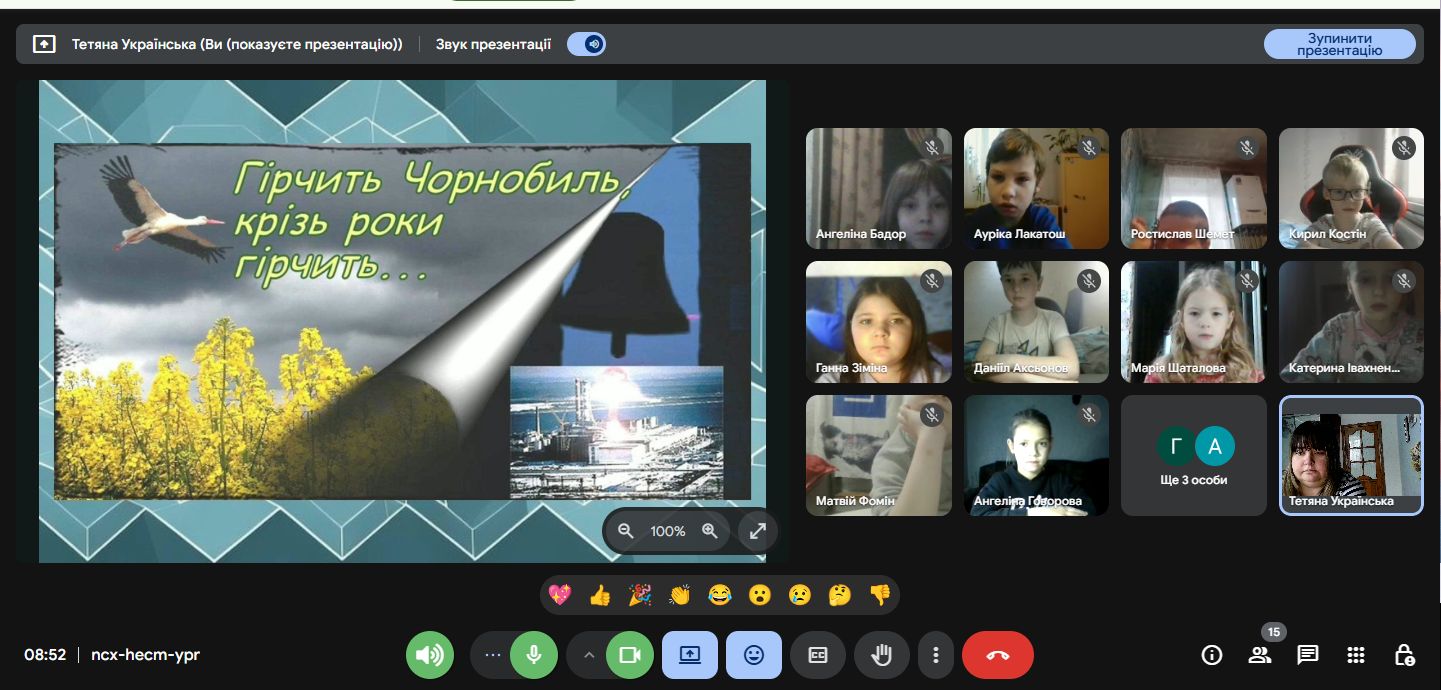
Task: Zoom in on the presentation
Action: pos(710,531)
